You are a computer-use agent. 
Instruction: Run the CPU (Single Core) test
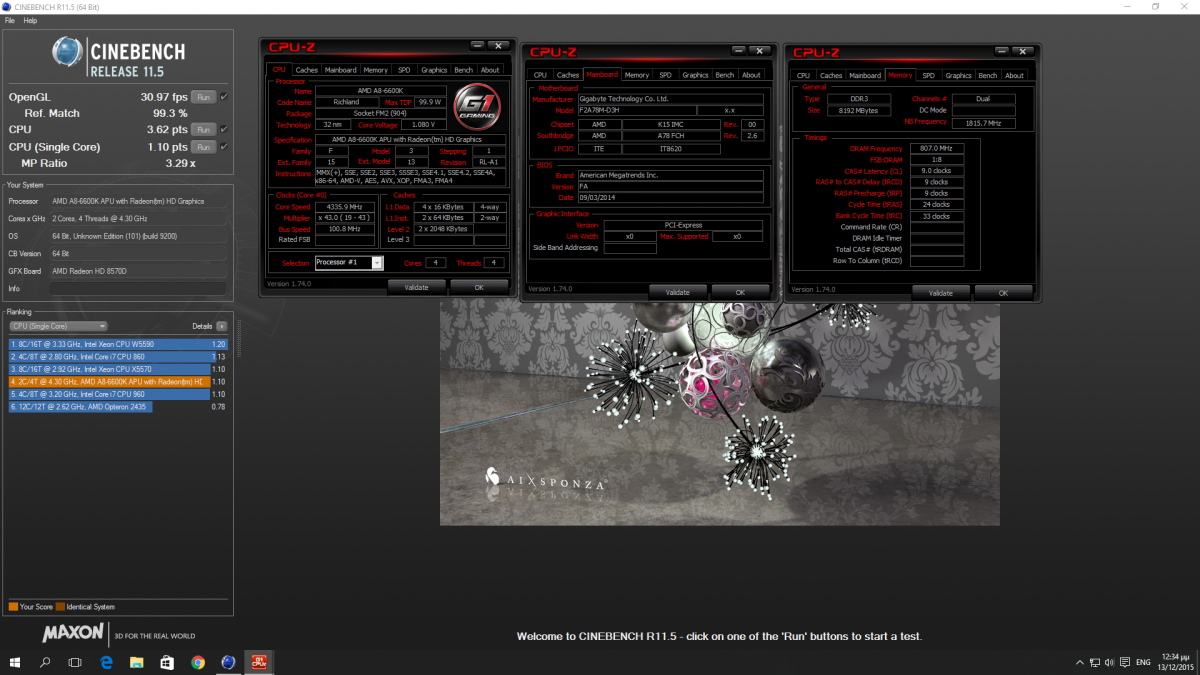click(203, 146)
